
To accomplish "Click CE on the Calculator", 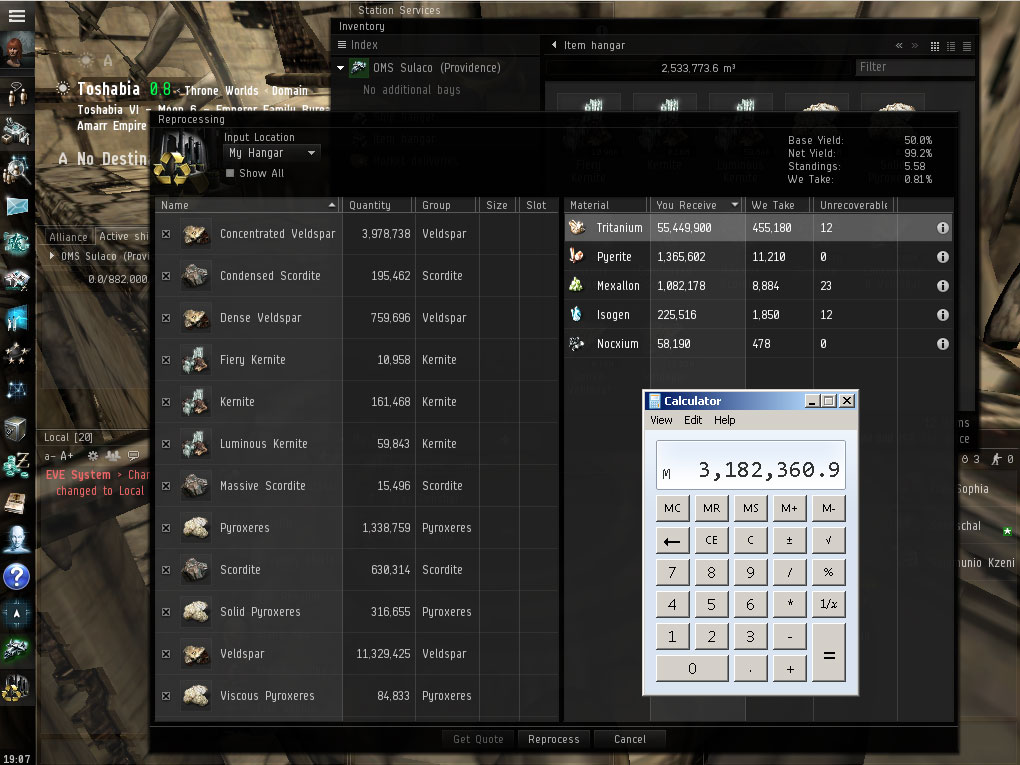I will tap(712, 540).
